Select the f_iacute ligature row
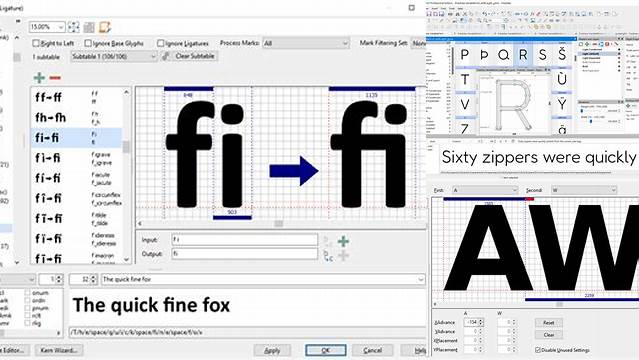This screenshot has height=360, width=639. point(76,178)
